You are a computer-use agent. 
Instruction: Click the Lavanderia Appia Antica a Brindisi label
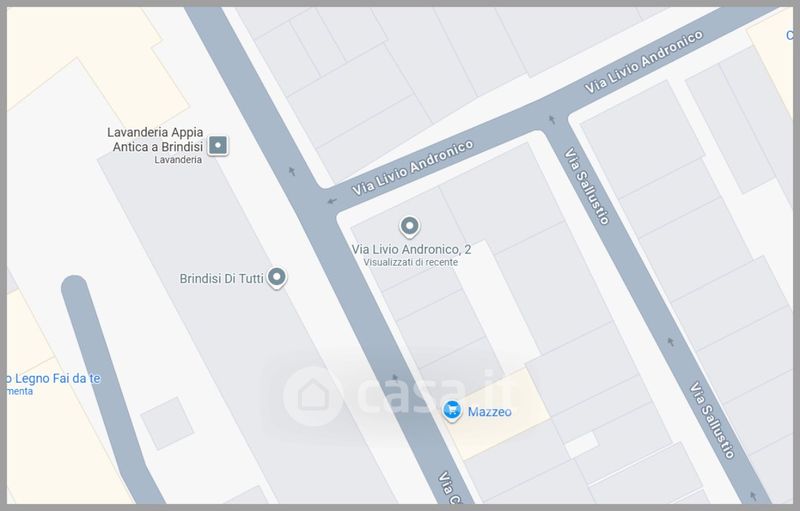tap(155, 139)
